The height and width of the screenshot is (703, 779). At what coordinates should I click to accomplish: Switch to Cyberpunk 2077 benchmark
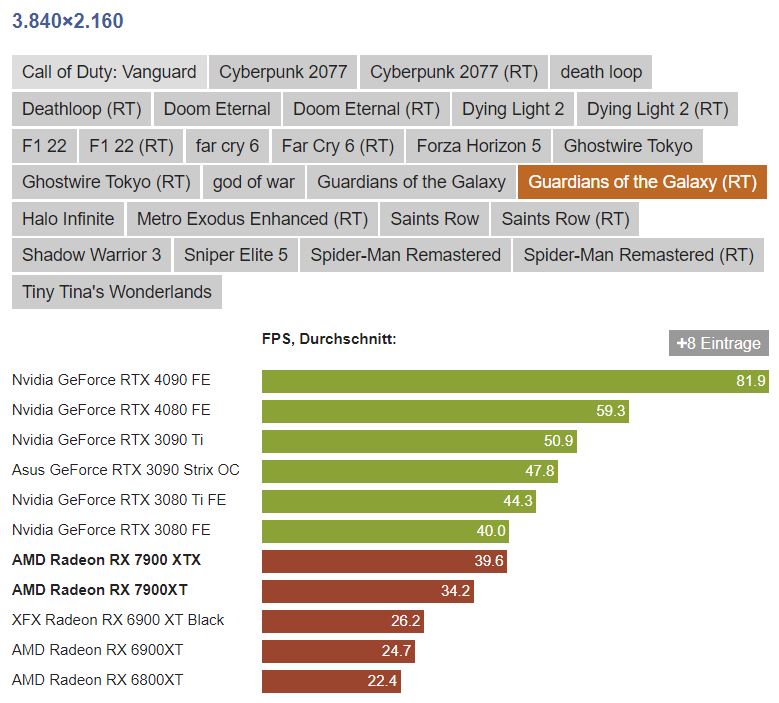pyautogui.click(x=283, y=72)
